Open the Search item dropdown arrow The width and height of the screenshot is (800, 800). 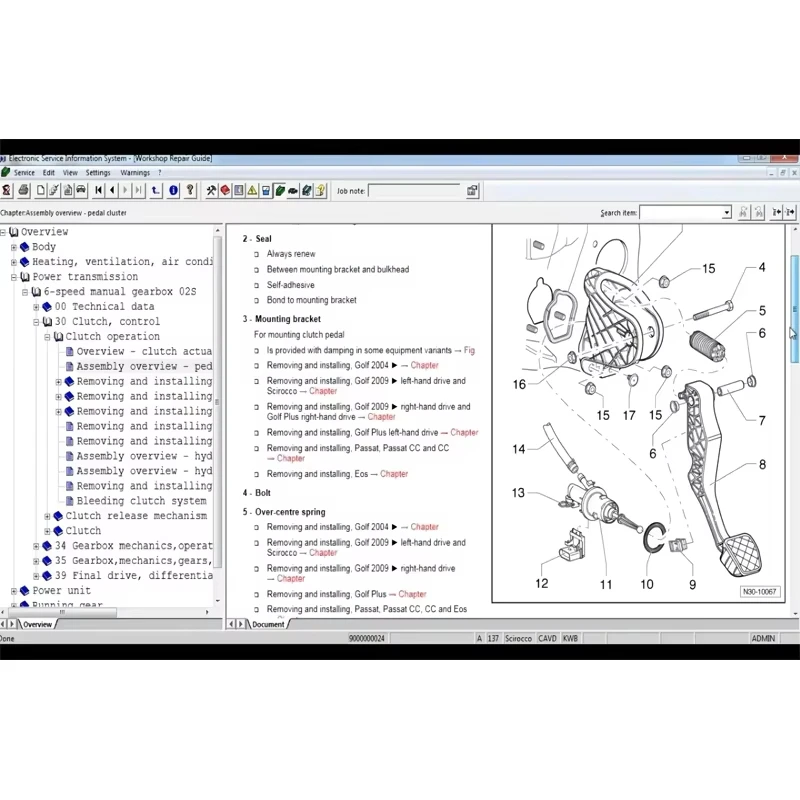coord(727,212)
